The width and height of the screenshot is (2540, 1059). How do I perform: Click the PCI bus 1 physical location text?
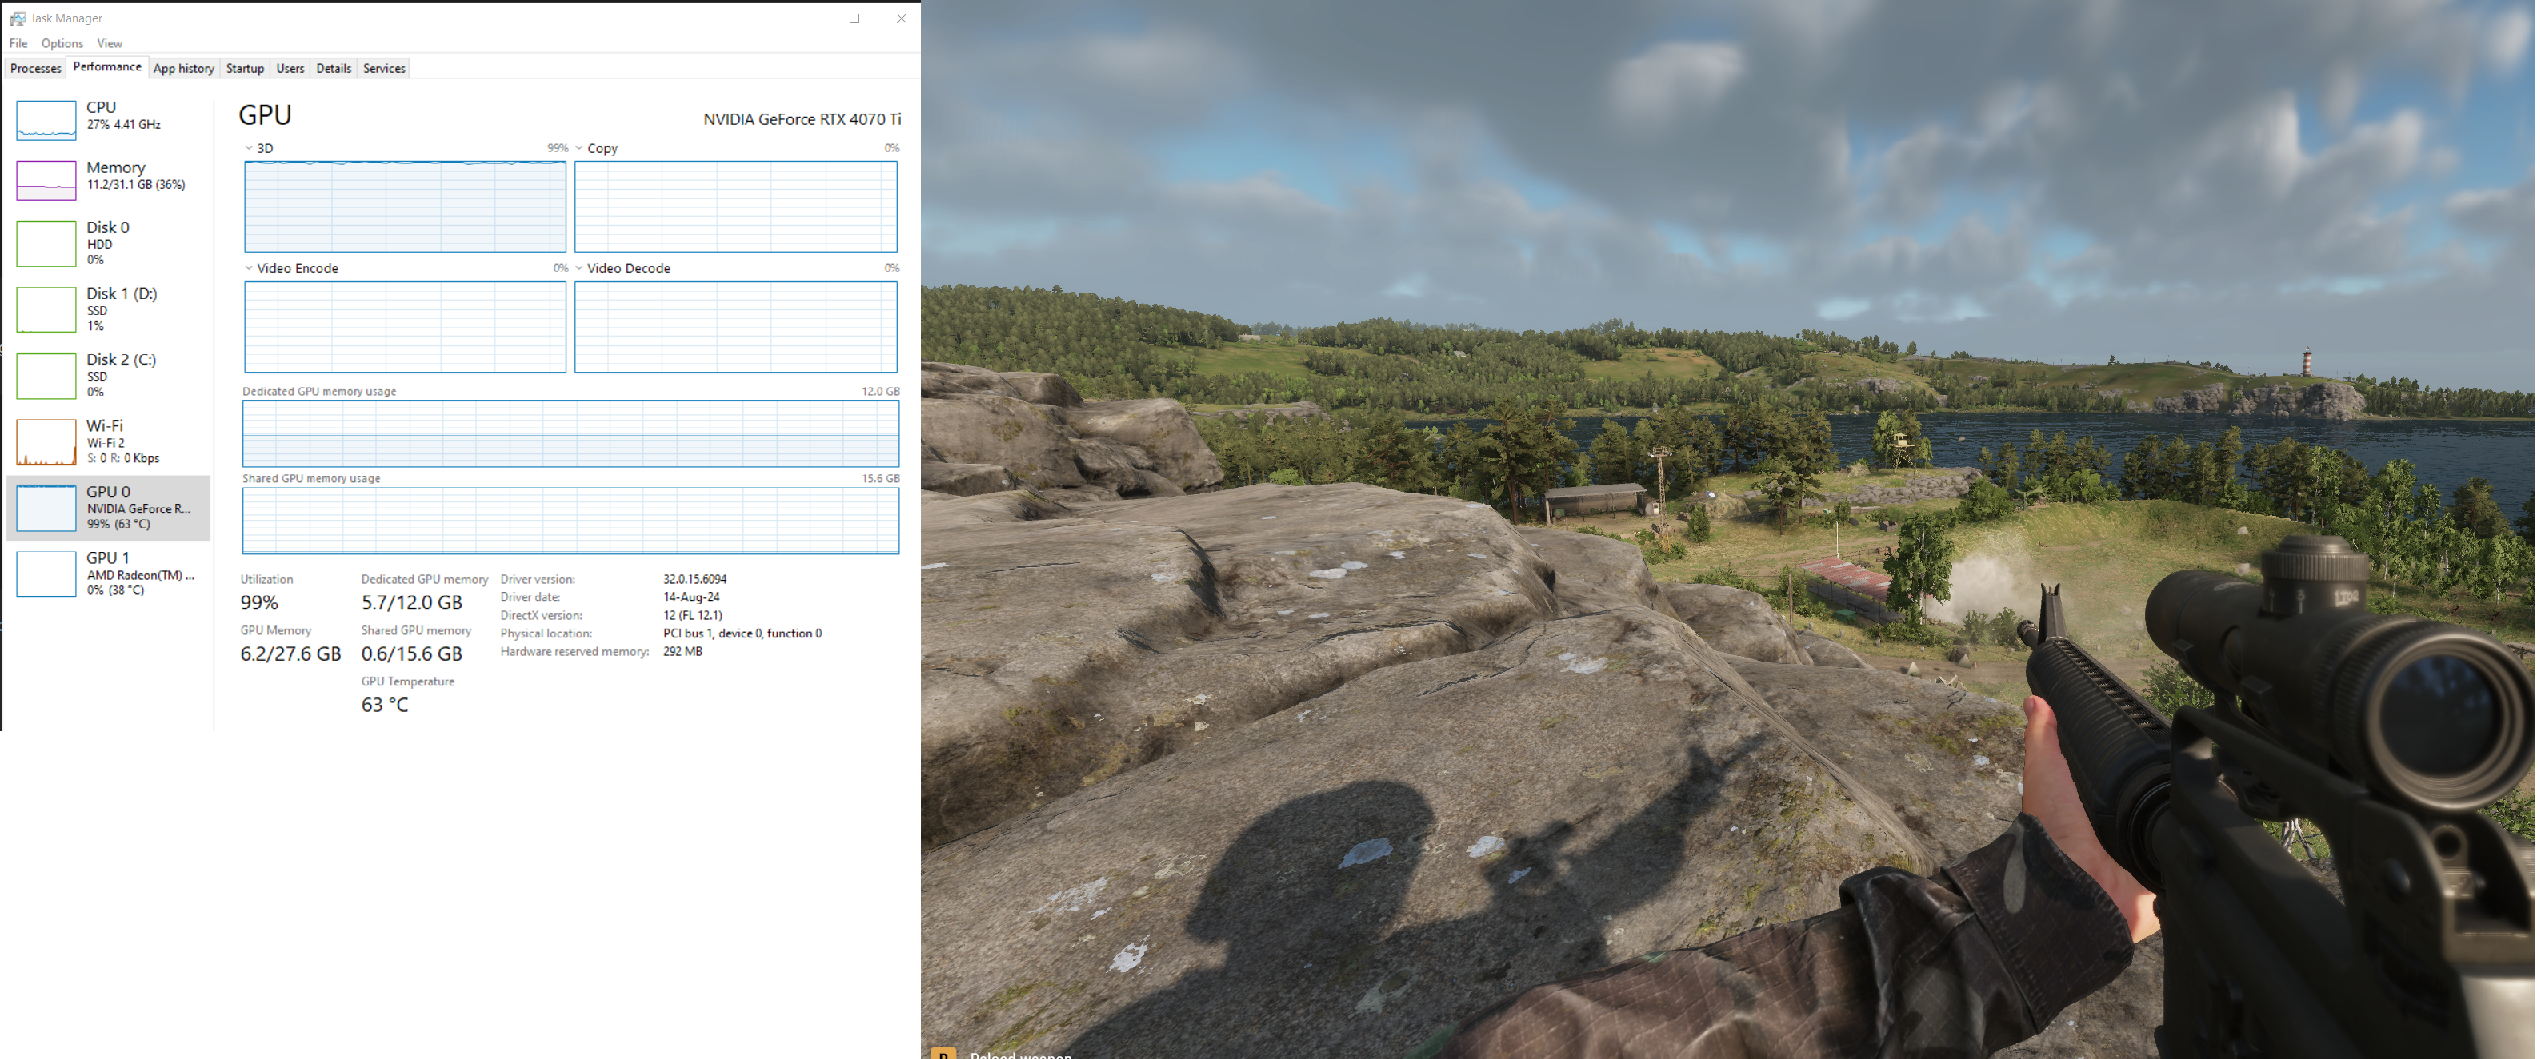(x=743, y=633)
